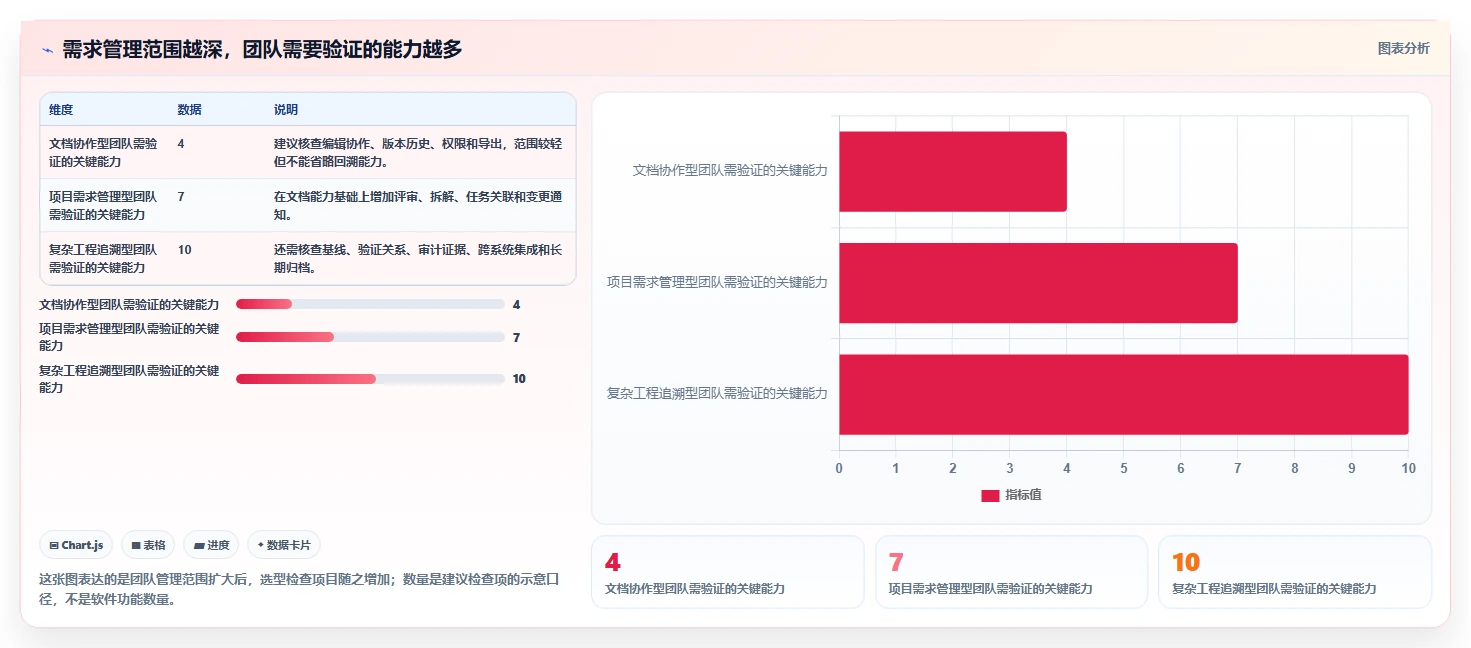Select the Chart.js tag chip
Image resolution: width=1471 pixels, height=648 pixels.
(x=77, y=545)
